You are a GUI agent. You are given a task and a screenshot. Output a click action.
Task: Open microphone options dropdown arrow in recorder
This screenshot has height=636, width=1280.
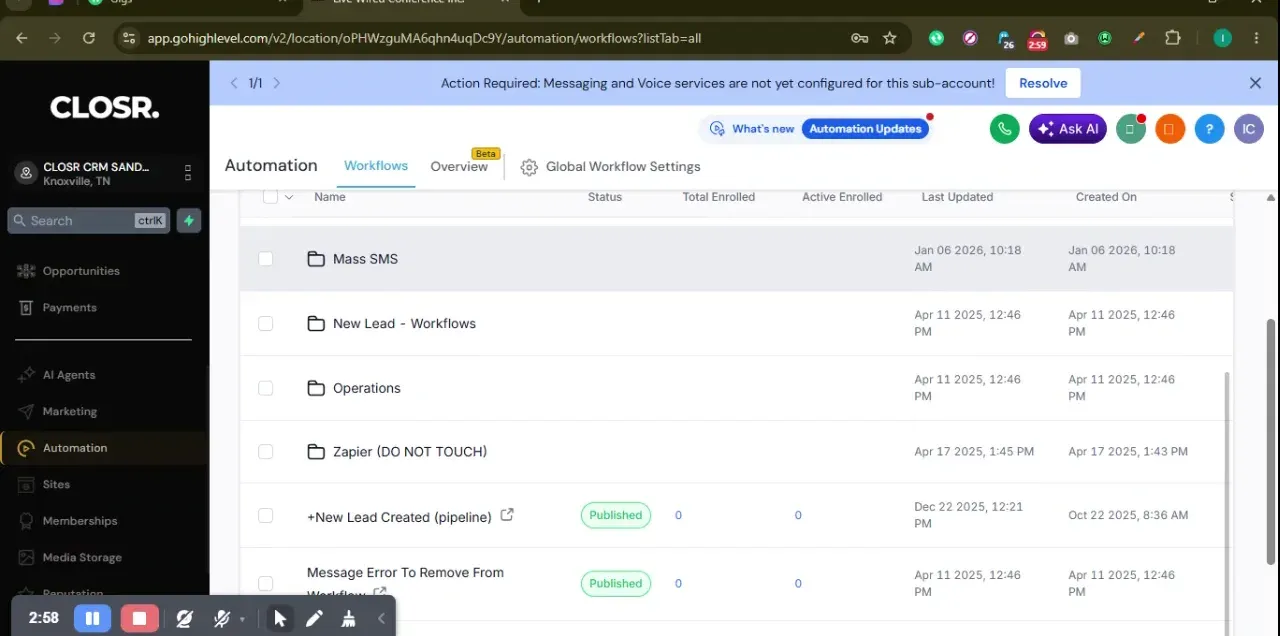click(242, 619)
